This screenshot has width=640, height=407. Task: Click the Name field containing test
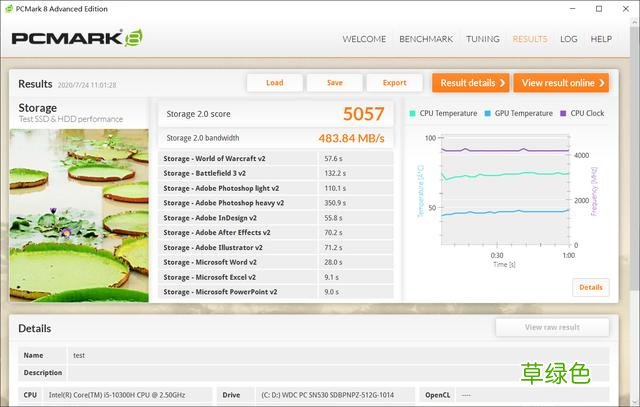coord(338,355)
